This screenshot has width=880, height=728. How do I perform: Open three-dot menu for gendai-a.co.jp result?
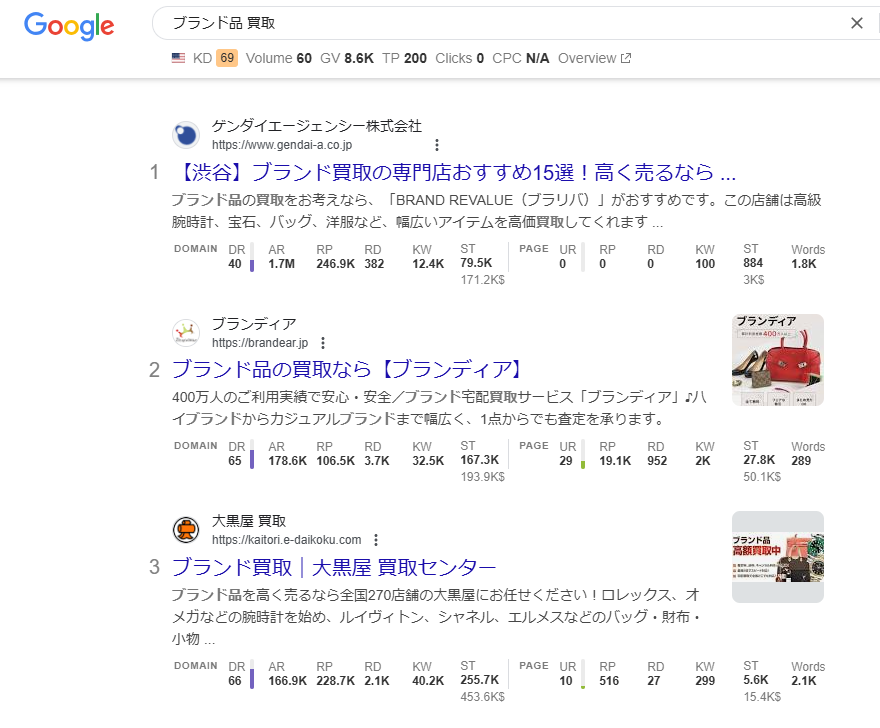point(436,145)
